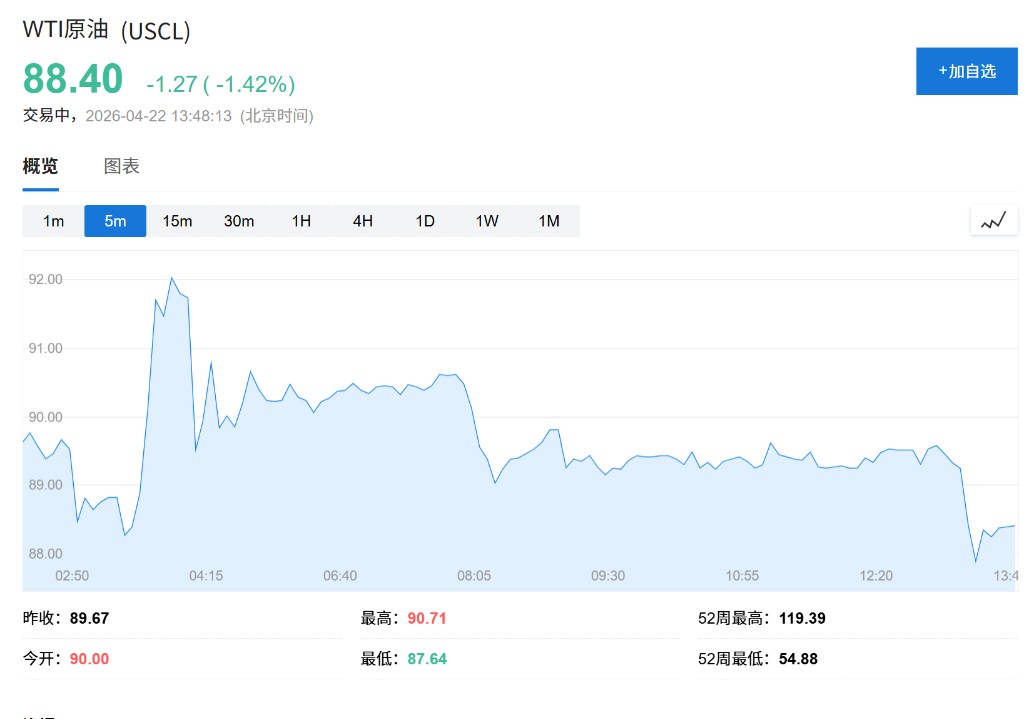Image resolution: width=1024 pixels, height=719 pixels.
Task: Switch to 30m chart interval
Action: pyautogui.click(x=239, y=221)
